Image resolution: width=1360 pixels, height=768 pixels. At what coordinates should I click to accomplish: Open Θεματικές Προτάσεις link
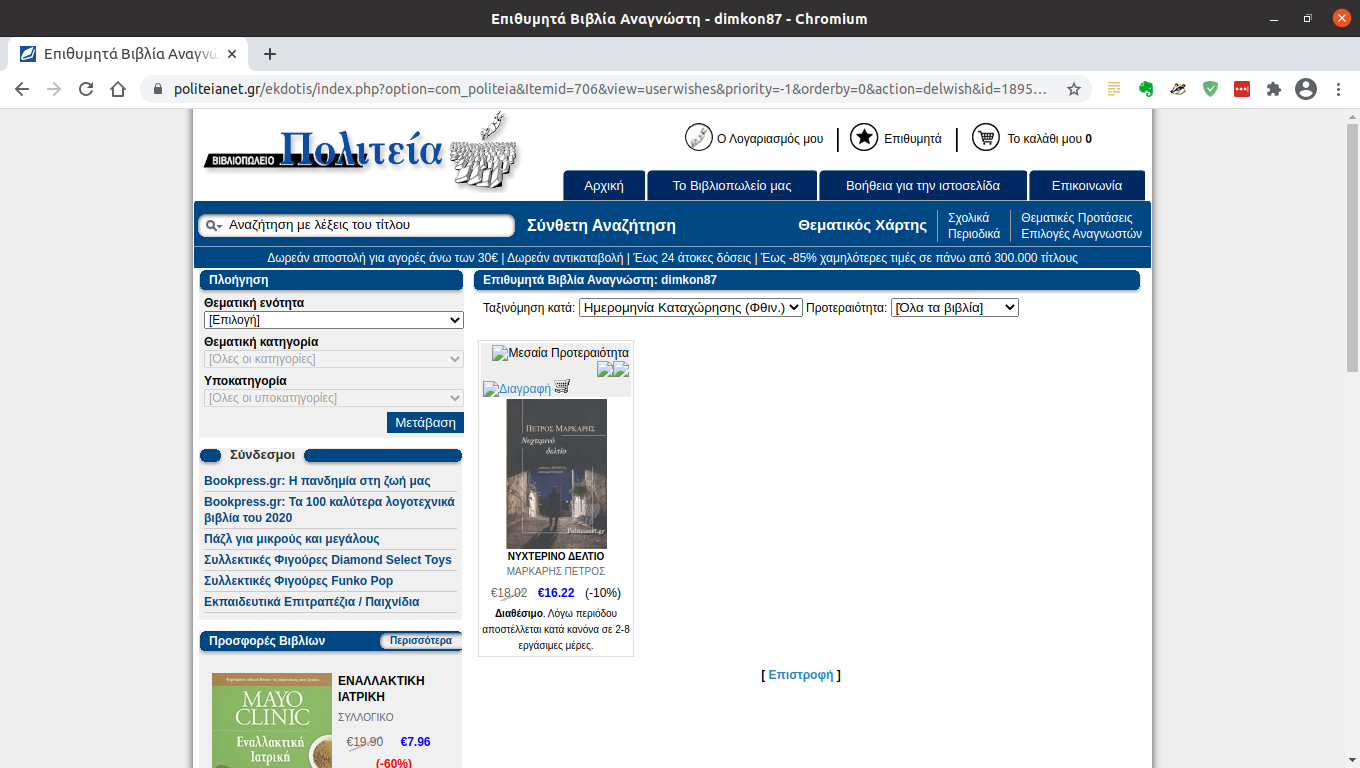pyautogui.click(x=1077, y=218)
